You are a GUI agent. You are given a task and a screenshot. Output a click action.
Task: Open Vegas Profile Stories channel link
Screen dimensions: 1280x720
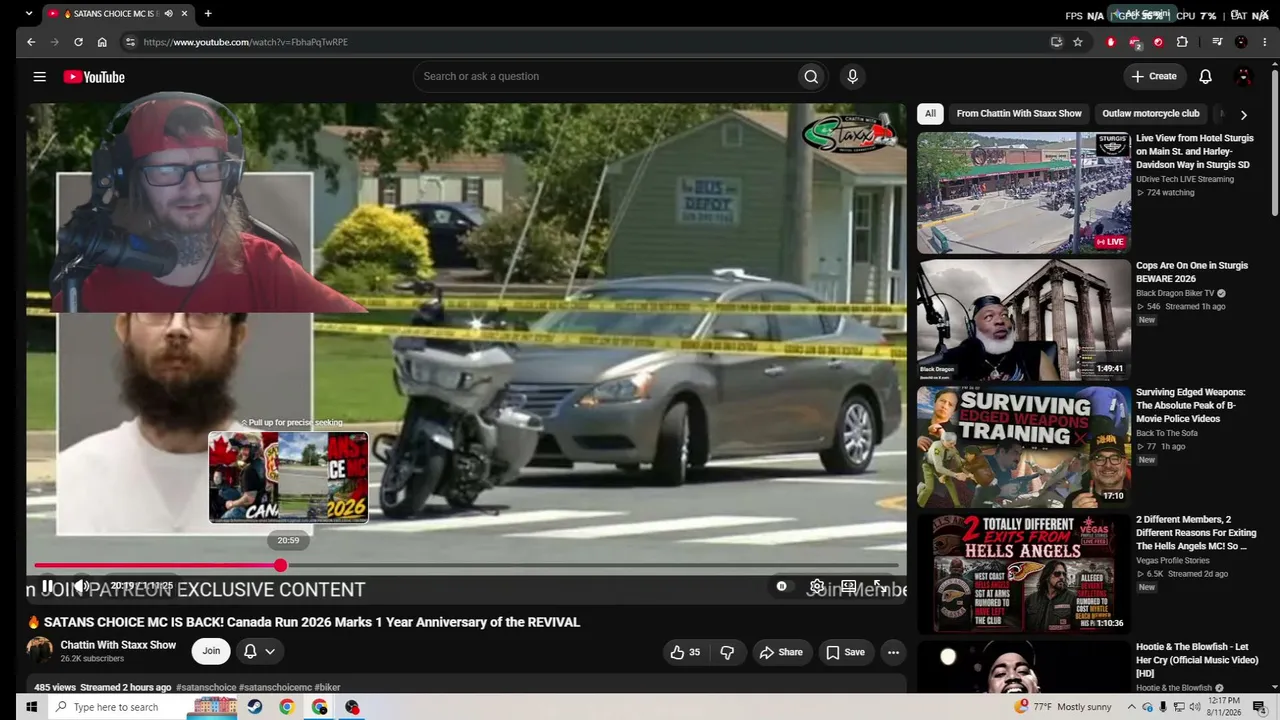1173,561
